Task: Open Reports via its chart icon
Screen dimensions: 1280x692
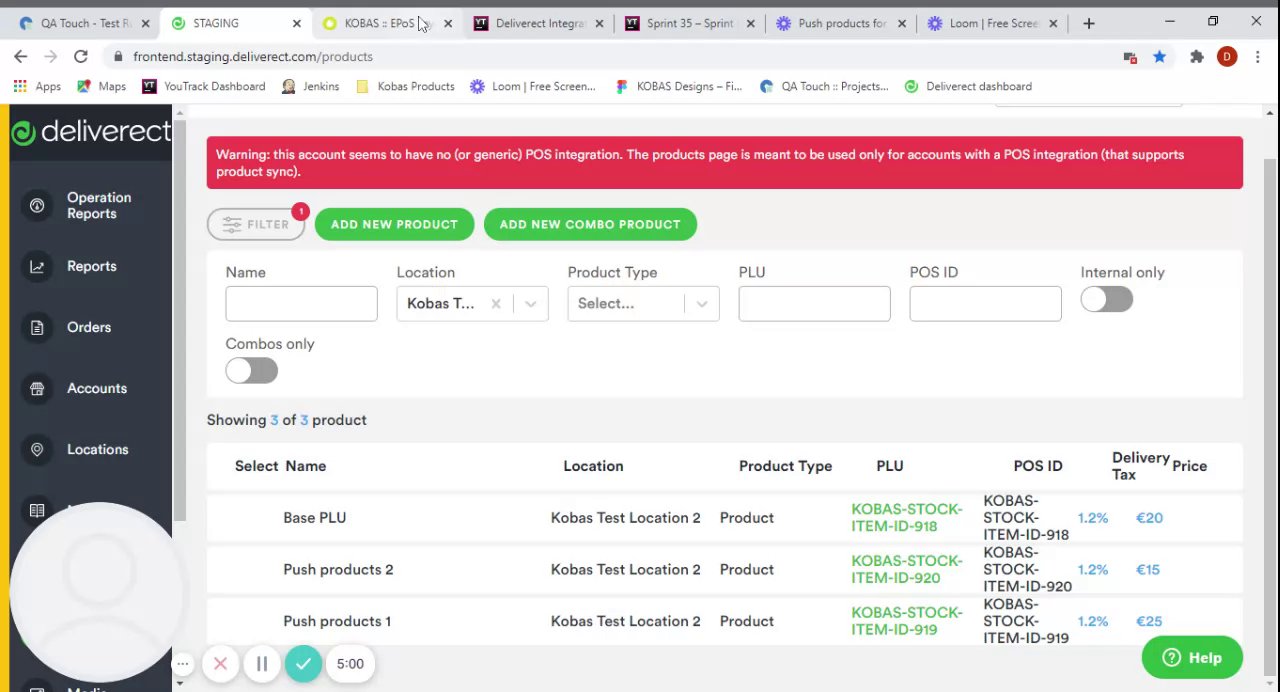Action: point(37,267)
